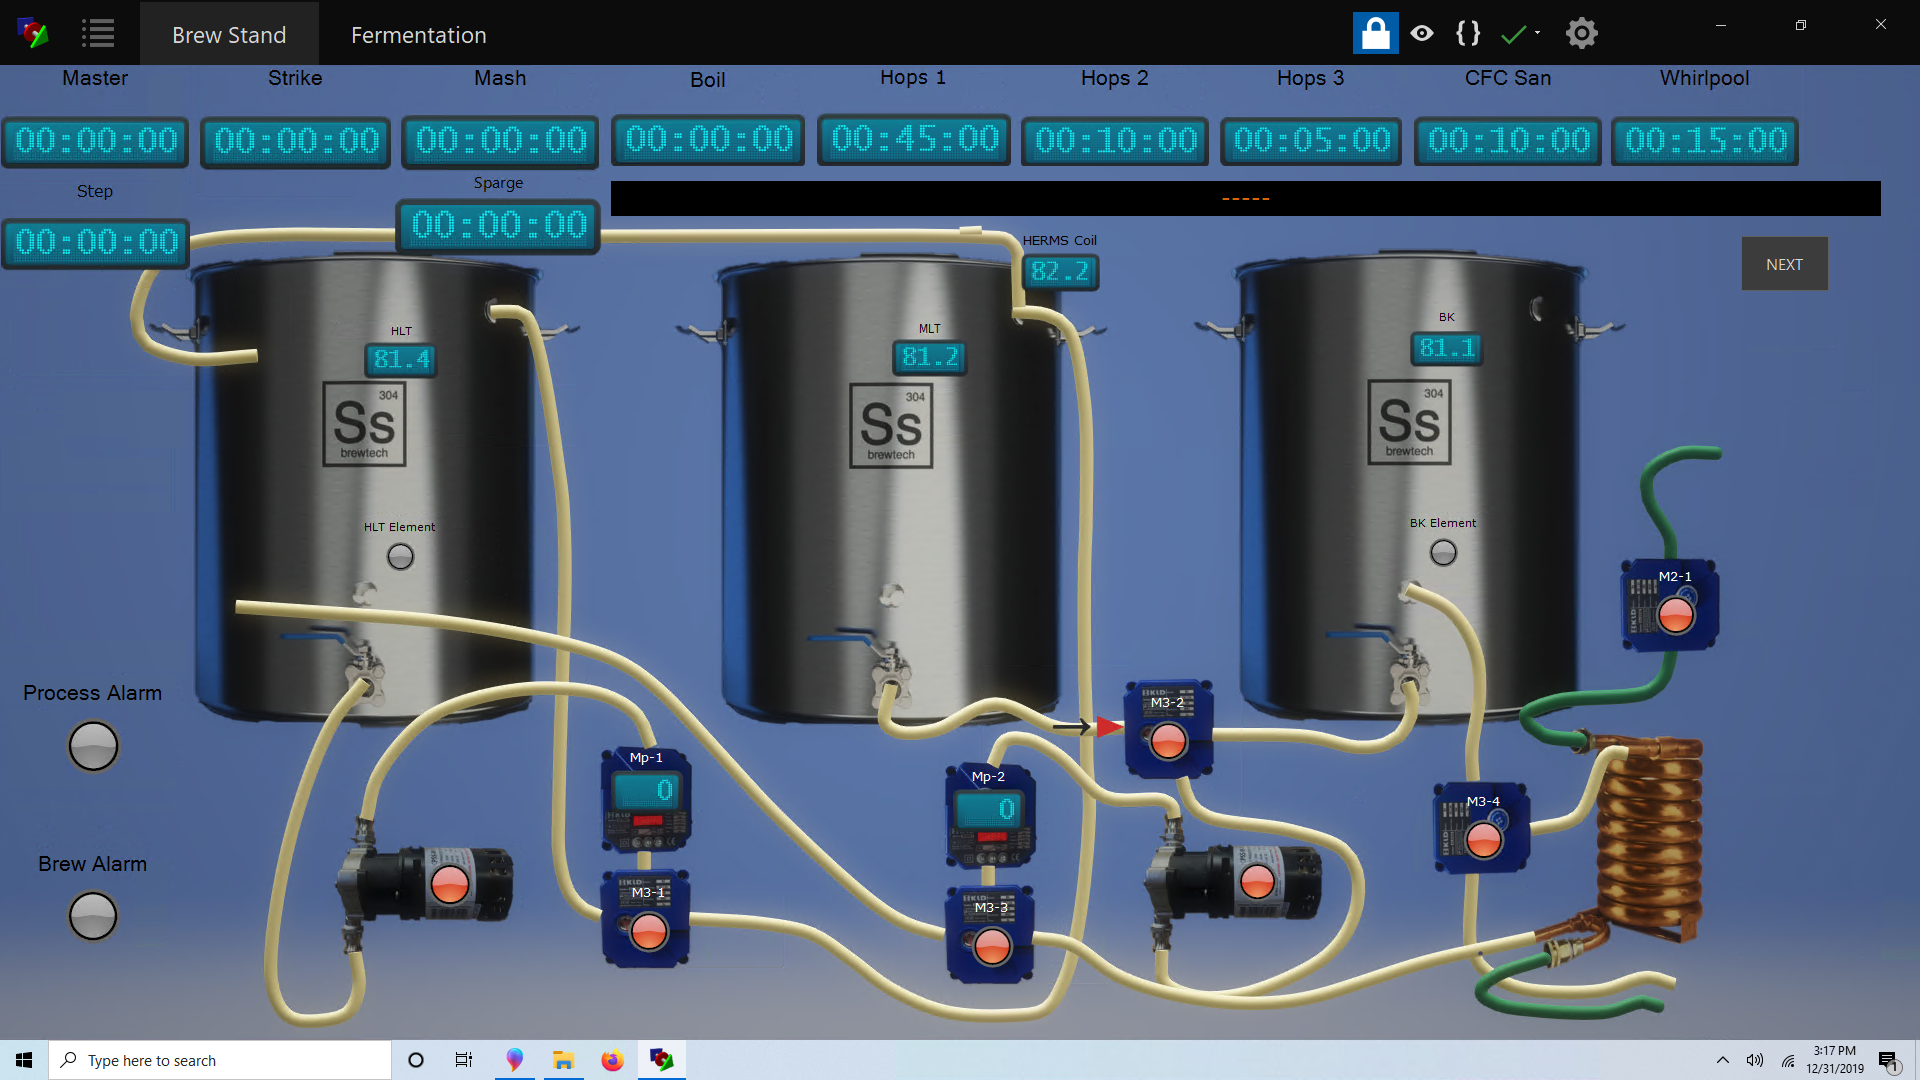This screenshot has width=1920, height=1080.
Task: Expand the dropdown arrow beside the checkmark
Action: pyautogui.click(x=1538, y=33)
